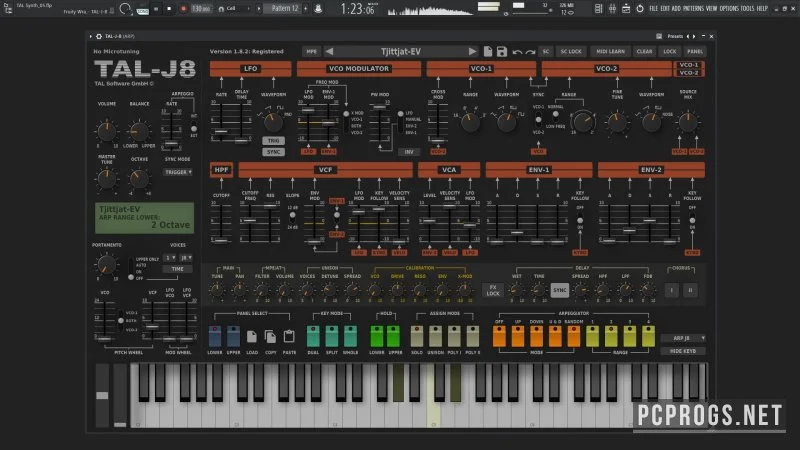Click the Master Tune knob
Image resolution: width=800 pixels, height=450 pixels.
click(x=107, y=179)
